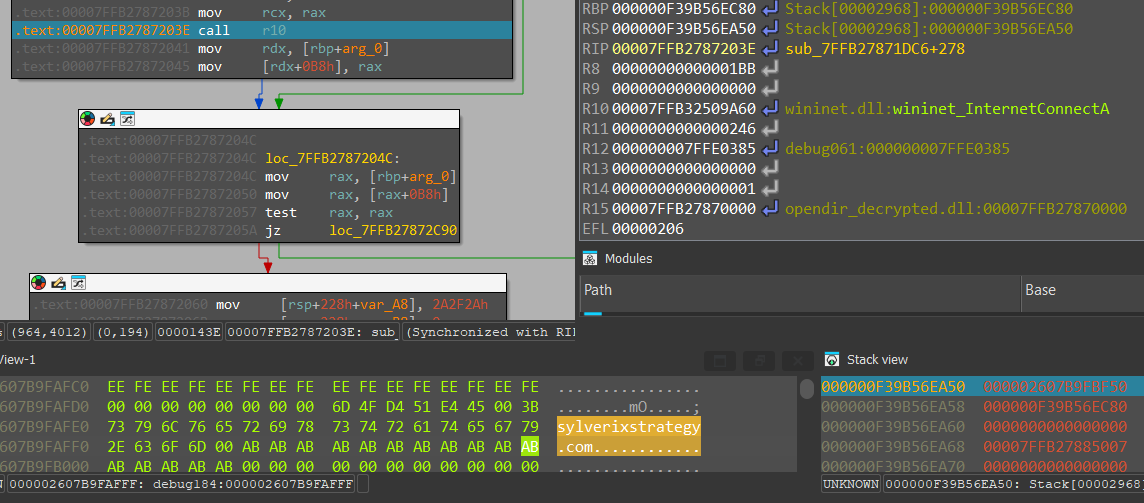Image resolution: width=1144 pixels, height=503 pixels.
Task: Jump to loc_7FFB27872C90 jz target
Action: click(x=393, y=231)
